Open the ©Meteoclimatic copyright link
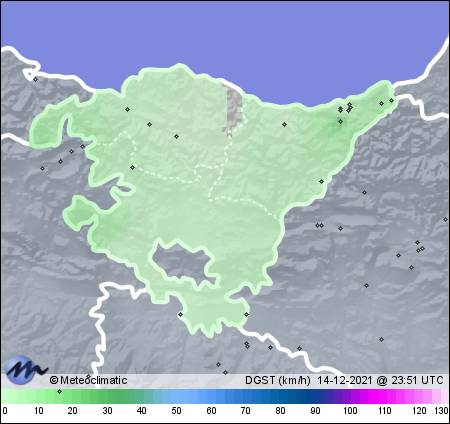Viewport: 450px width, 424px height. point(88,380)
